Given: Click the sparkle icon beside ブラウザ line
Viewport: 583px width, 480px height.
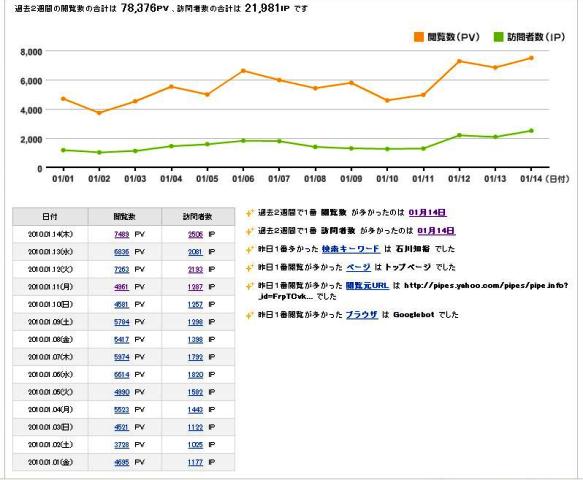Looking at the screenshot, I should pyautogui.click(x=249, y=315).
